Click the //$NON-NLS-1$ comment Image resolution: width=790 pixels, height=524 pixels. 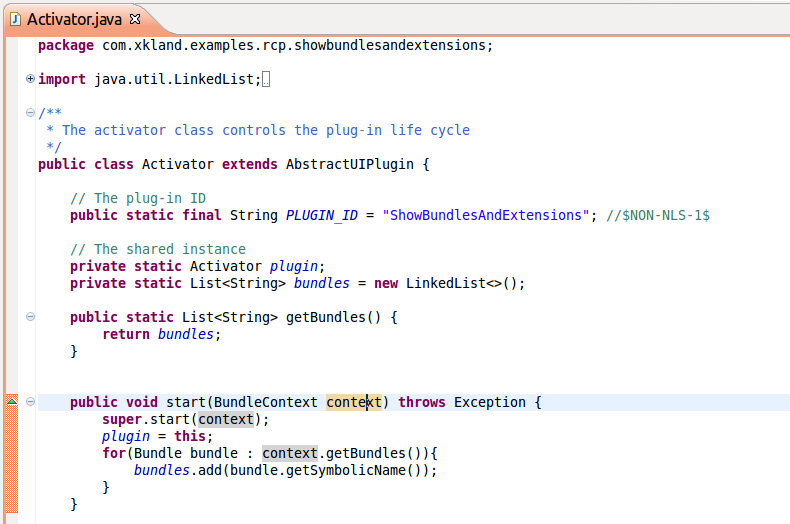[657, 215]
